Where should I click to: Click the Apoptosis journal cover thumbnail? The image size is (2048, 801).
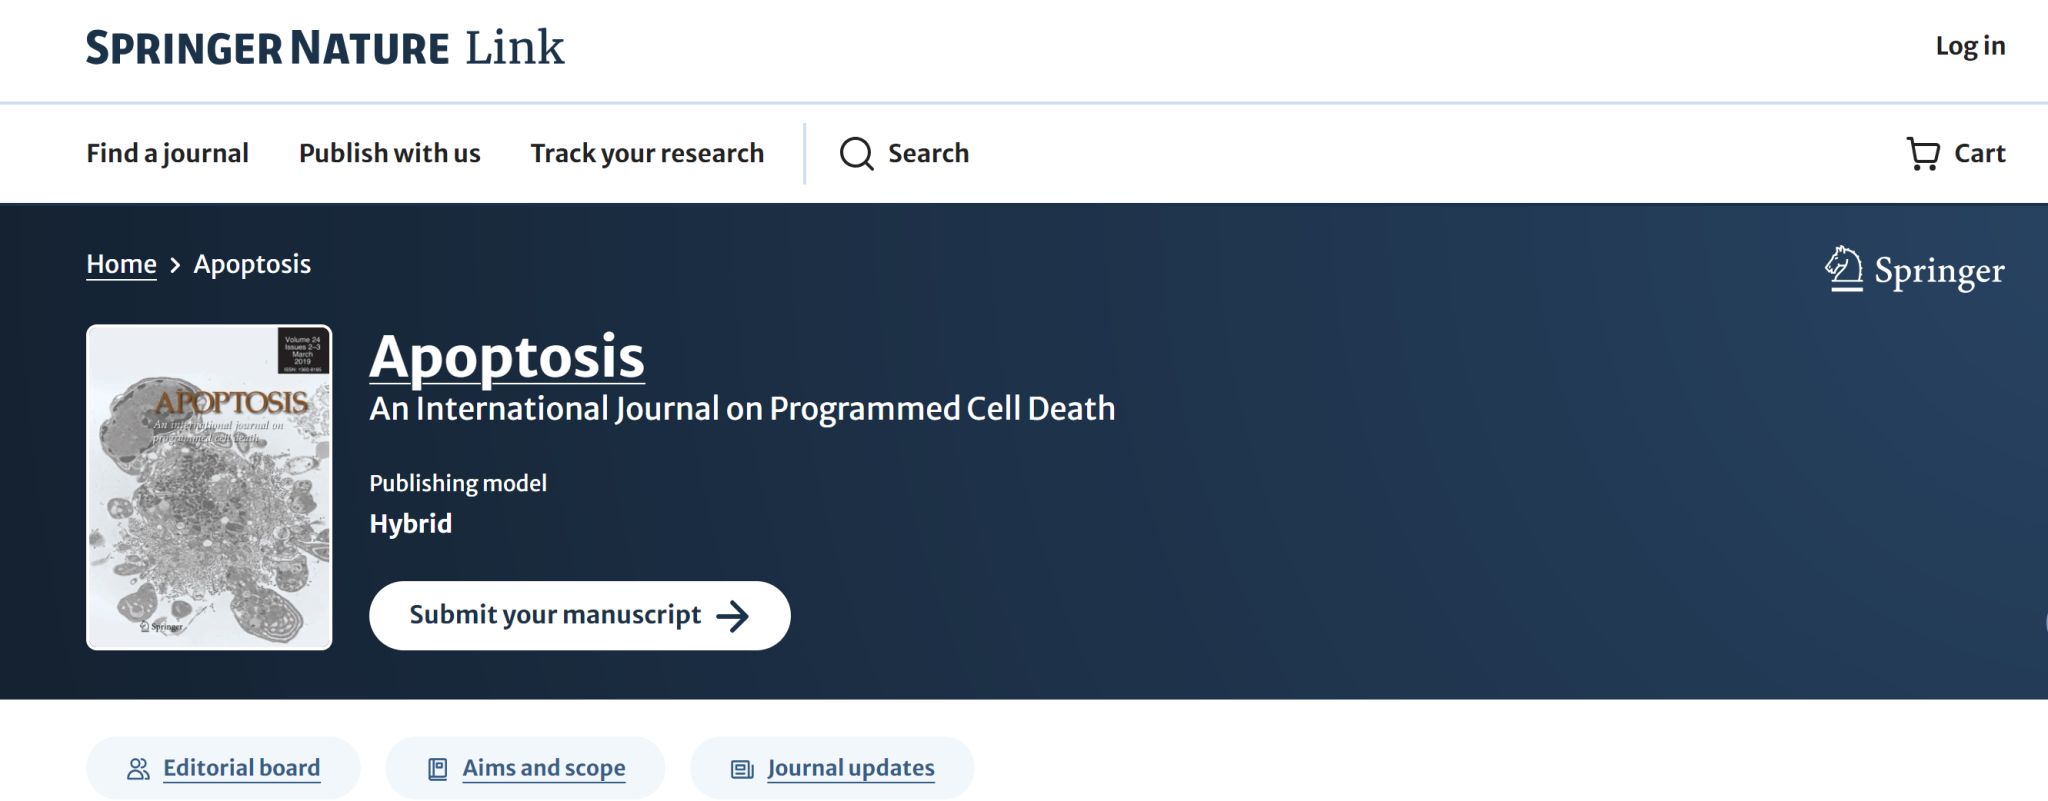coord(209,487)
